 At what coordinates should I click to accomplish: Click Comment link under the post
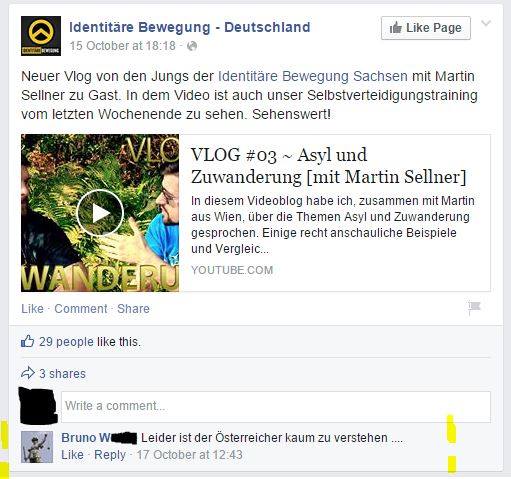tap(81, 309)
